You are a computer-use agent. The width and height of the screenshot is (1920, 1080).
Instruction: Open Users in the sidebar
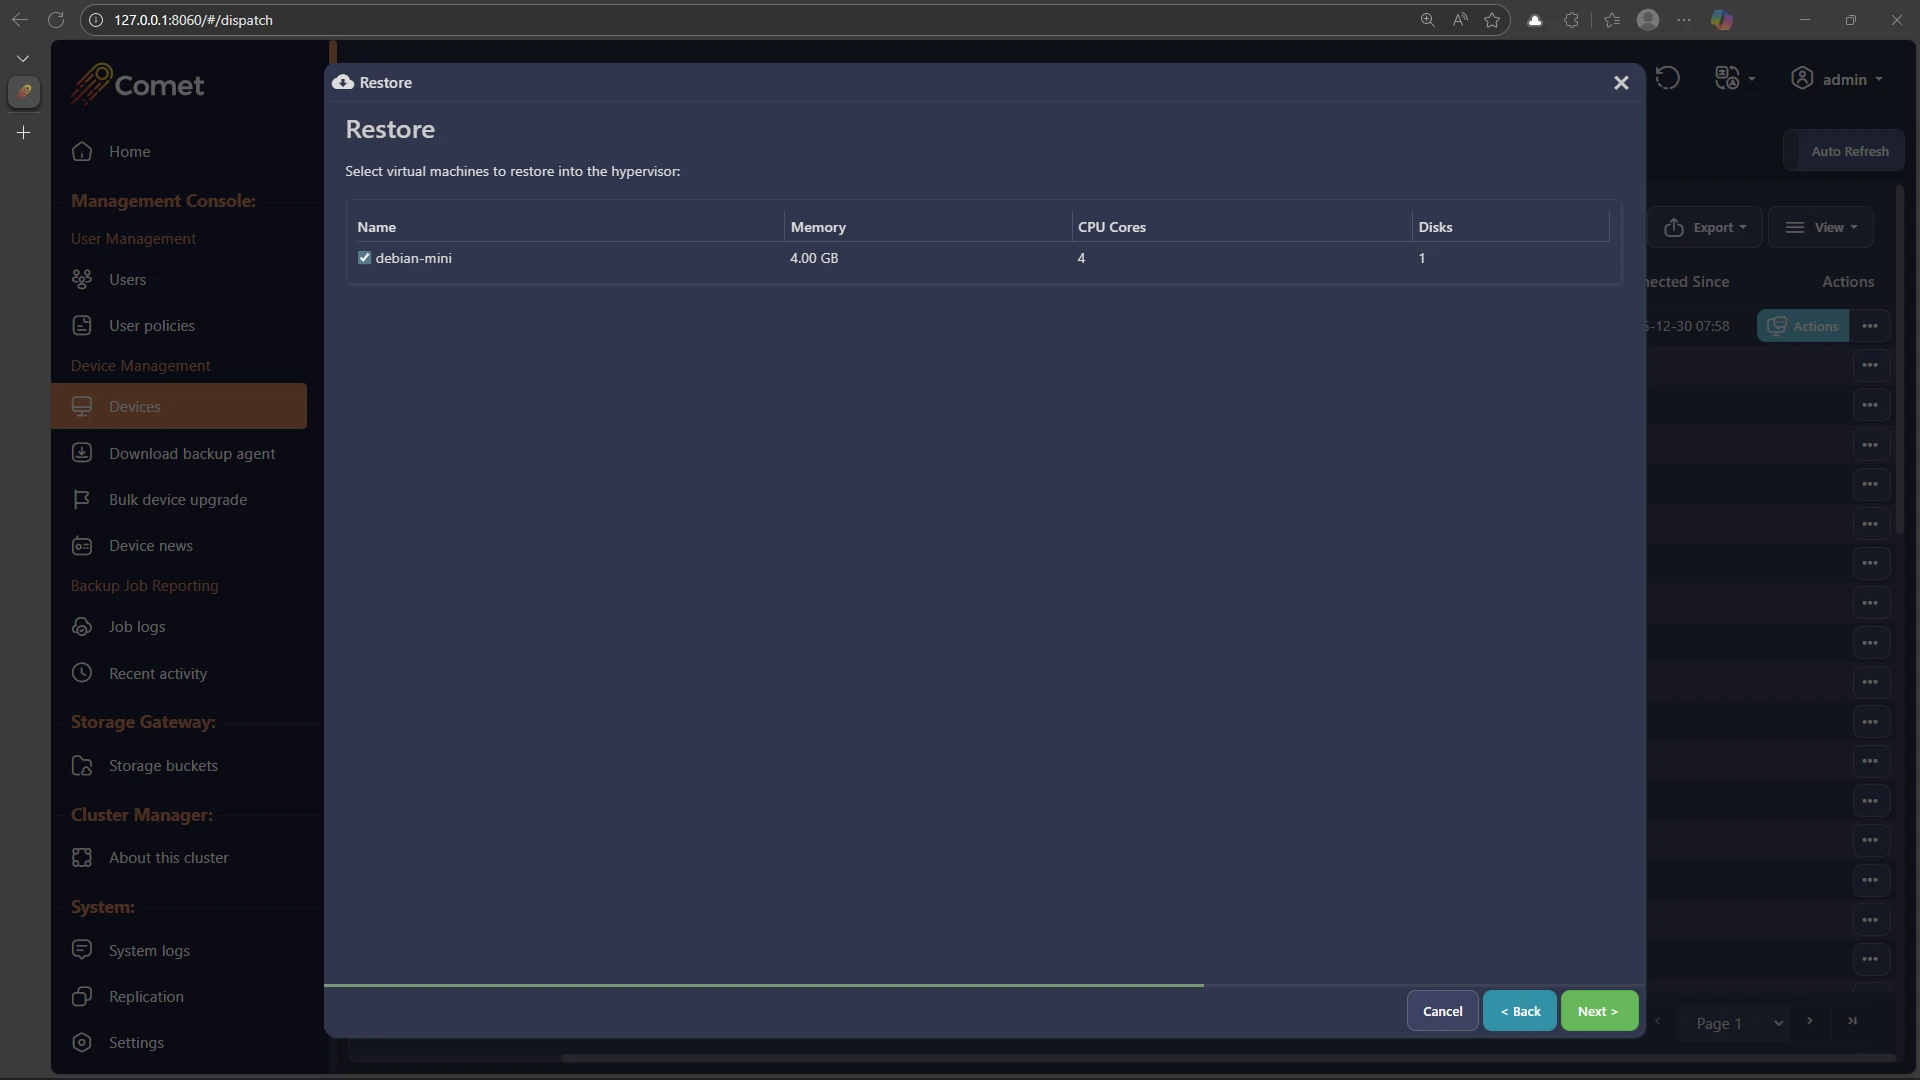(x=127, y=280)
